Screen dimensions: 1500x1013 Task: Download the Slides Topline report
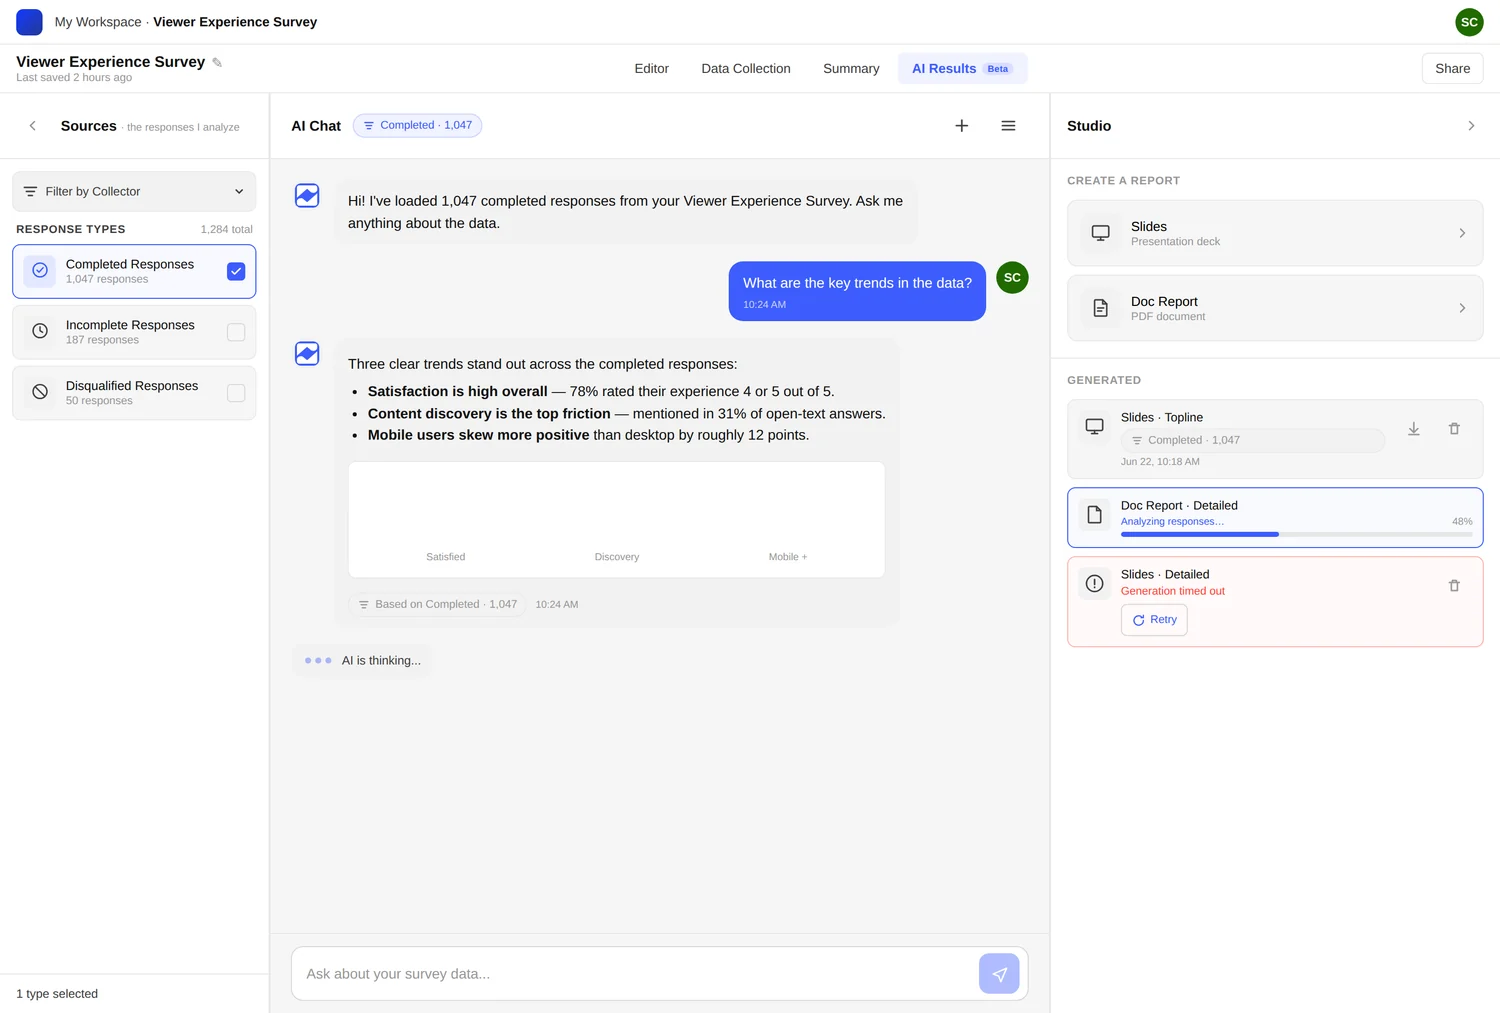pyautogui.click(x=1414, y=429)
